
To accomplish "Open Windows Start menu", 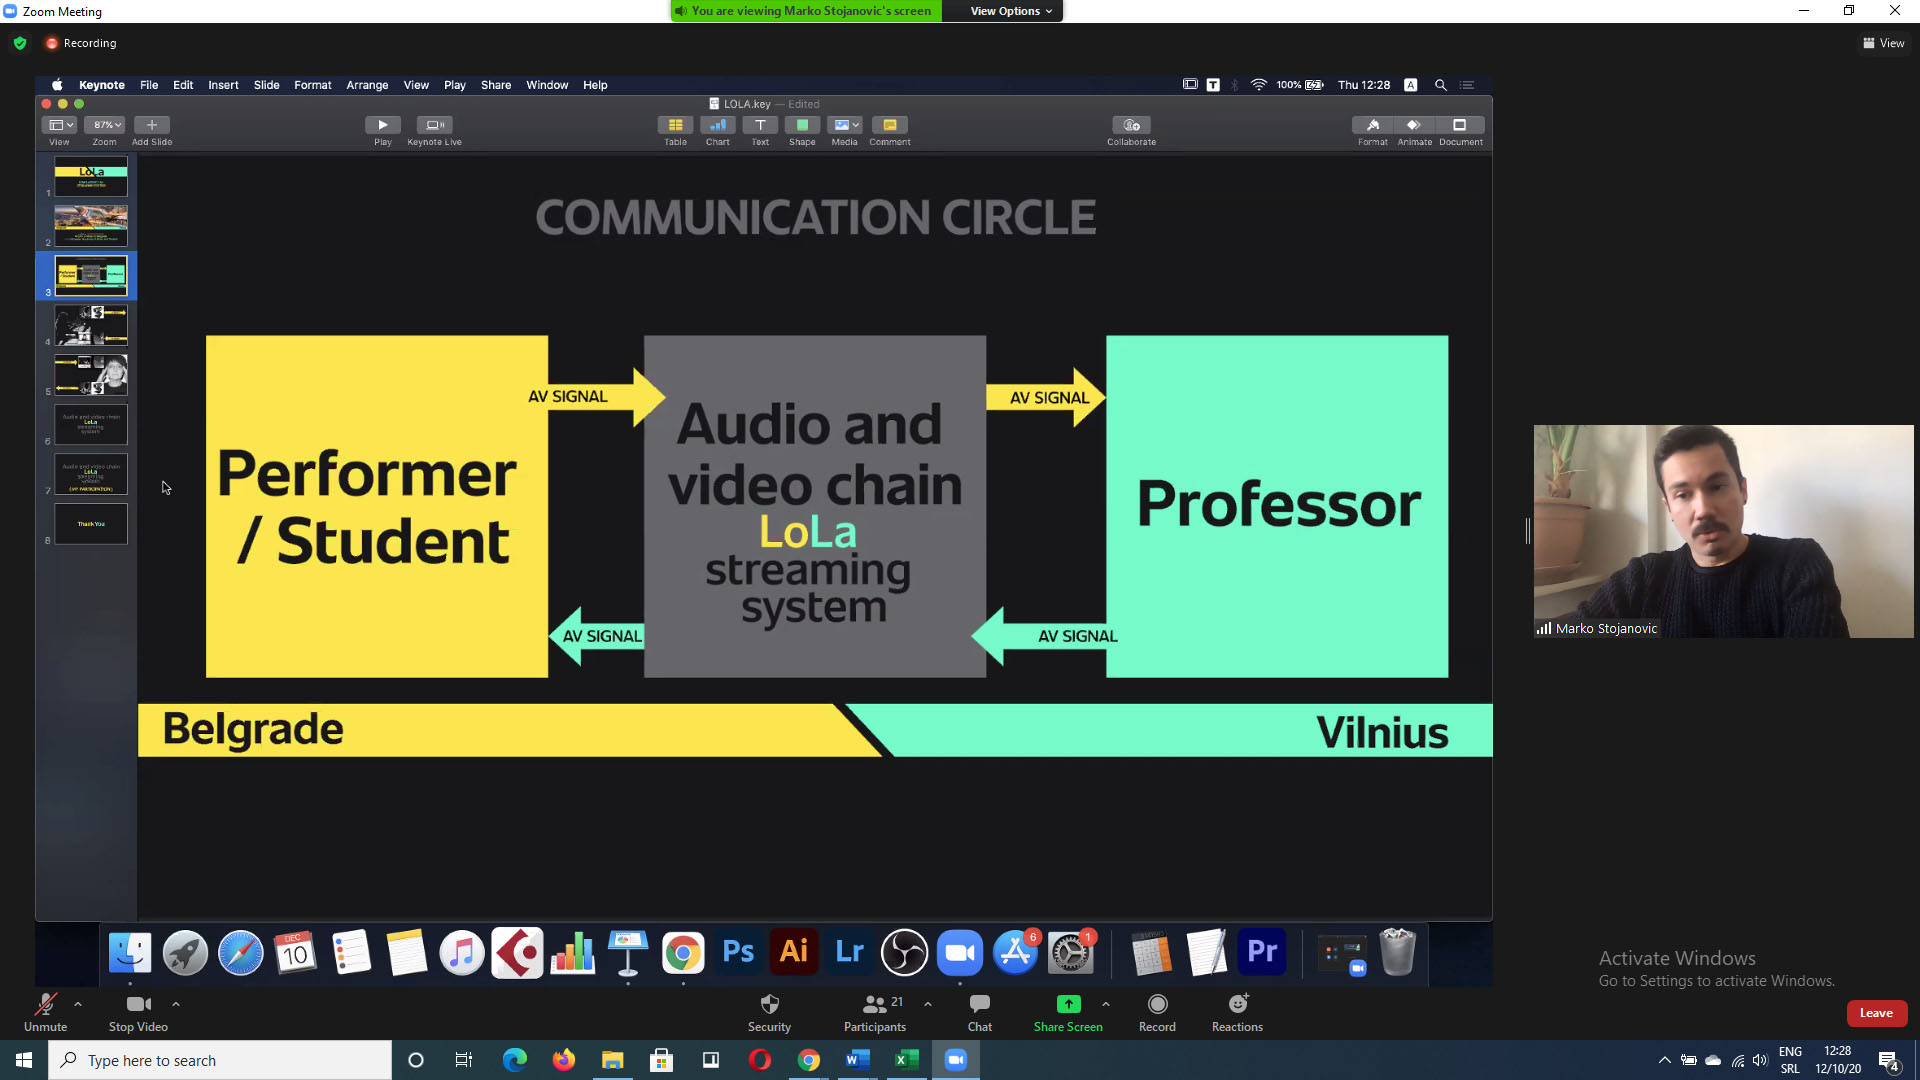I will [24, 1060].
